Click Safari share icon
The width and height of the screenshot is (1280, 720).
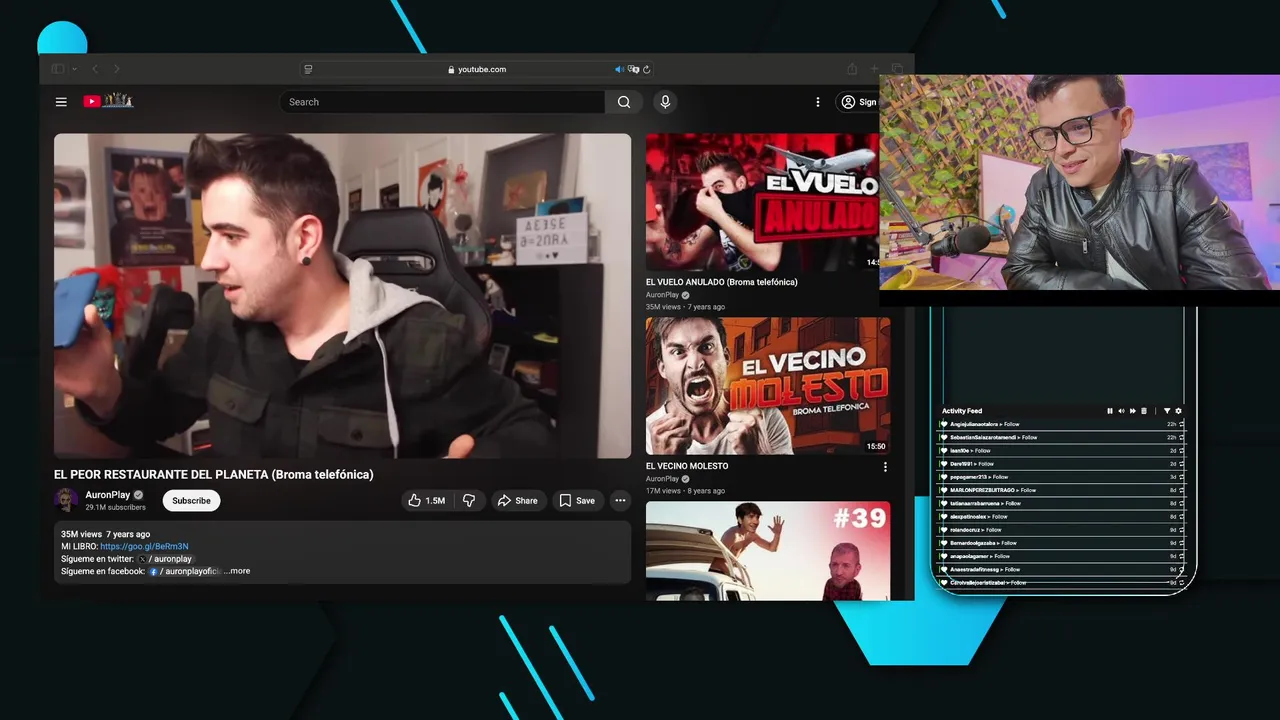click(x=852, y=69)
